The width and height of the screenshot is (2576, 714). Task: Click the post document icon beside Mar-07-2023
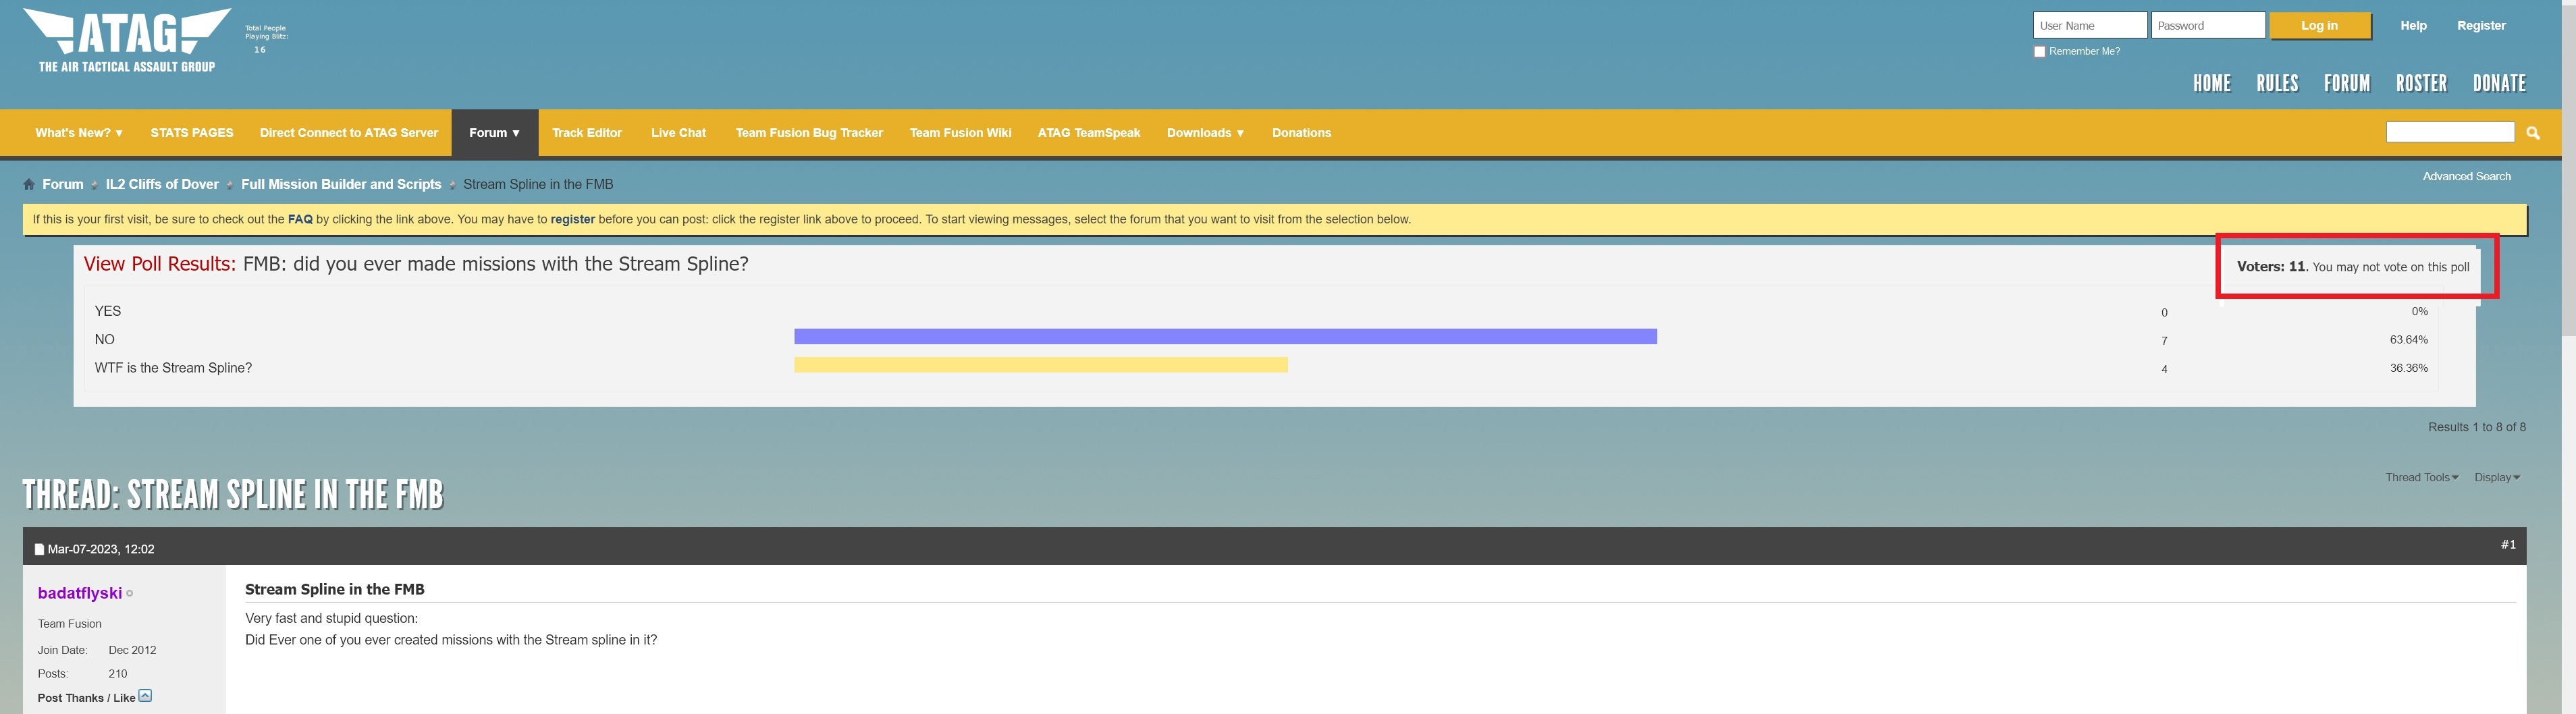tap(39, 549)
